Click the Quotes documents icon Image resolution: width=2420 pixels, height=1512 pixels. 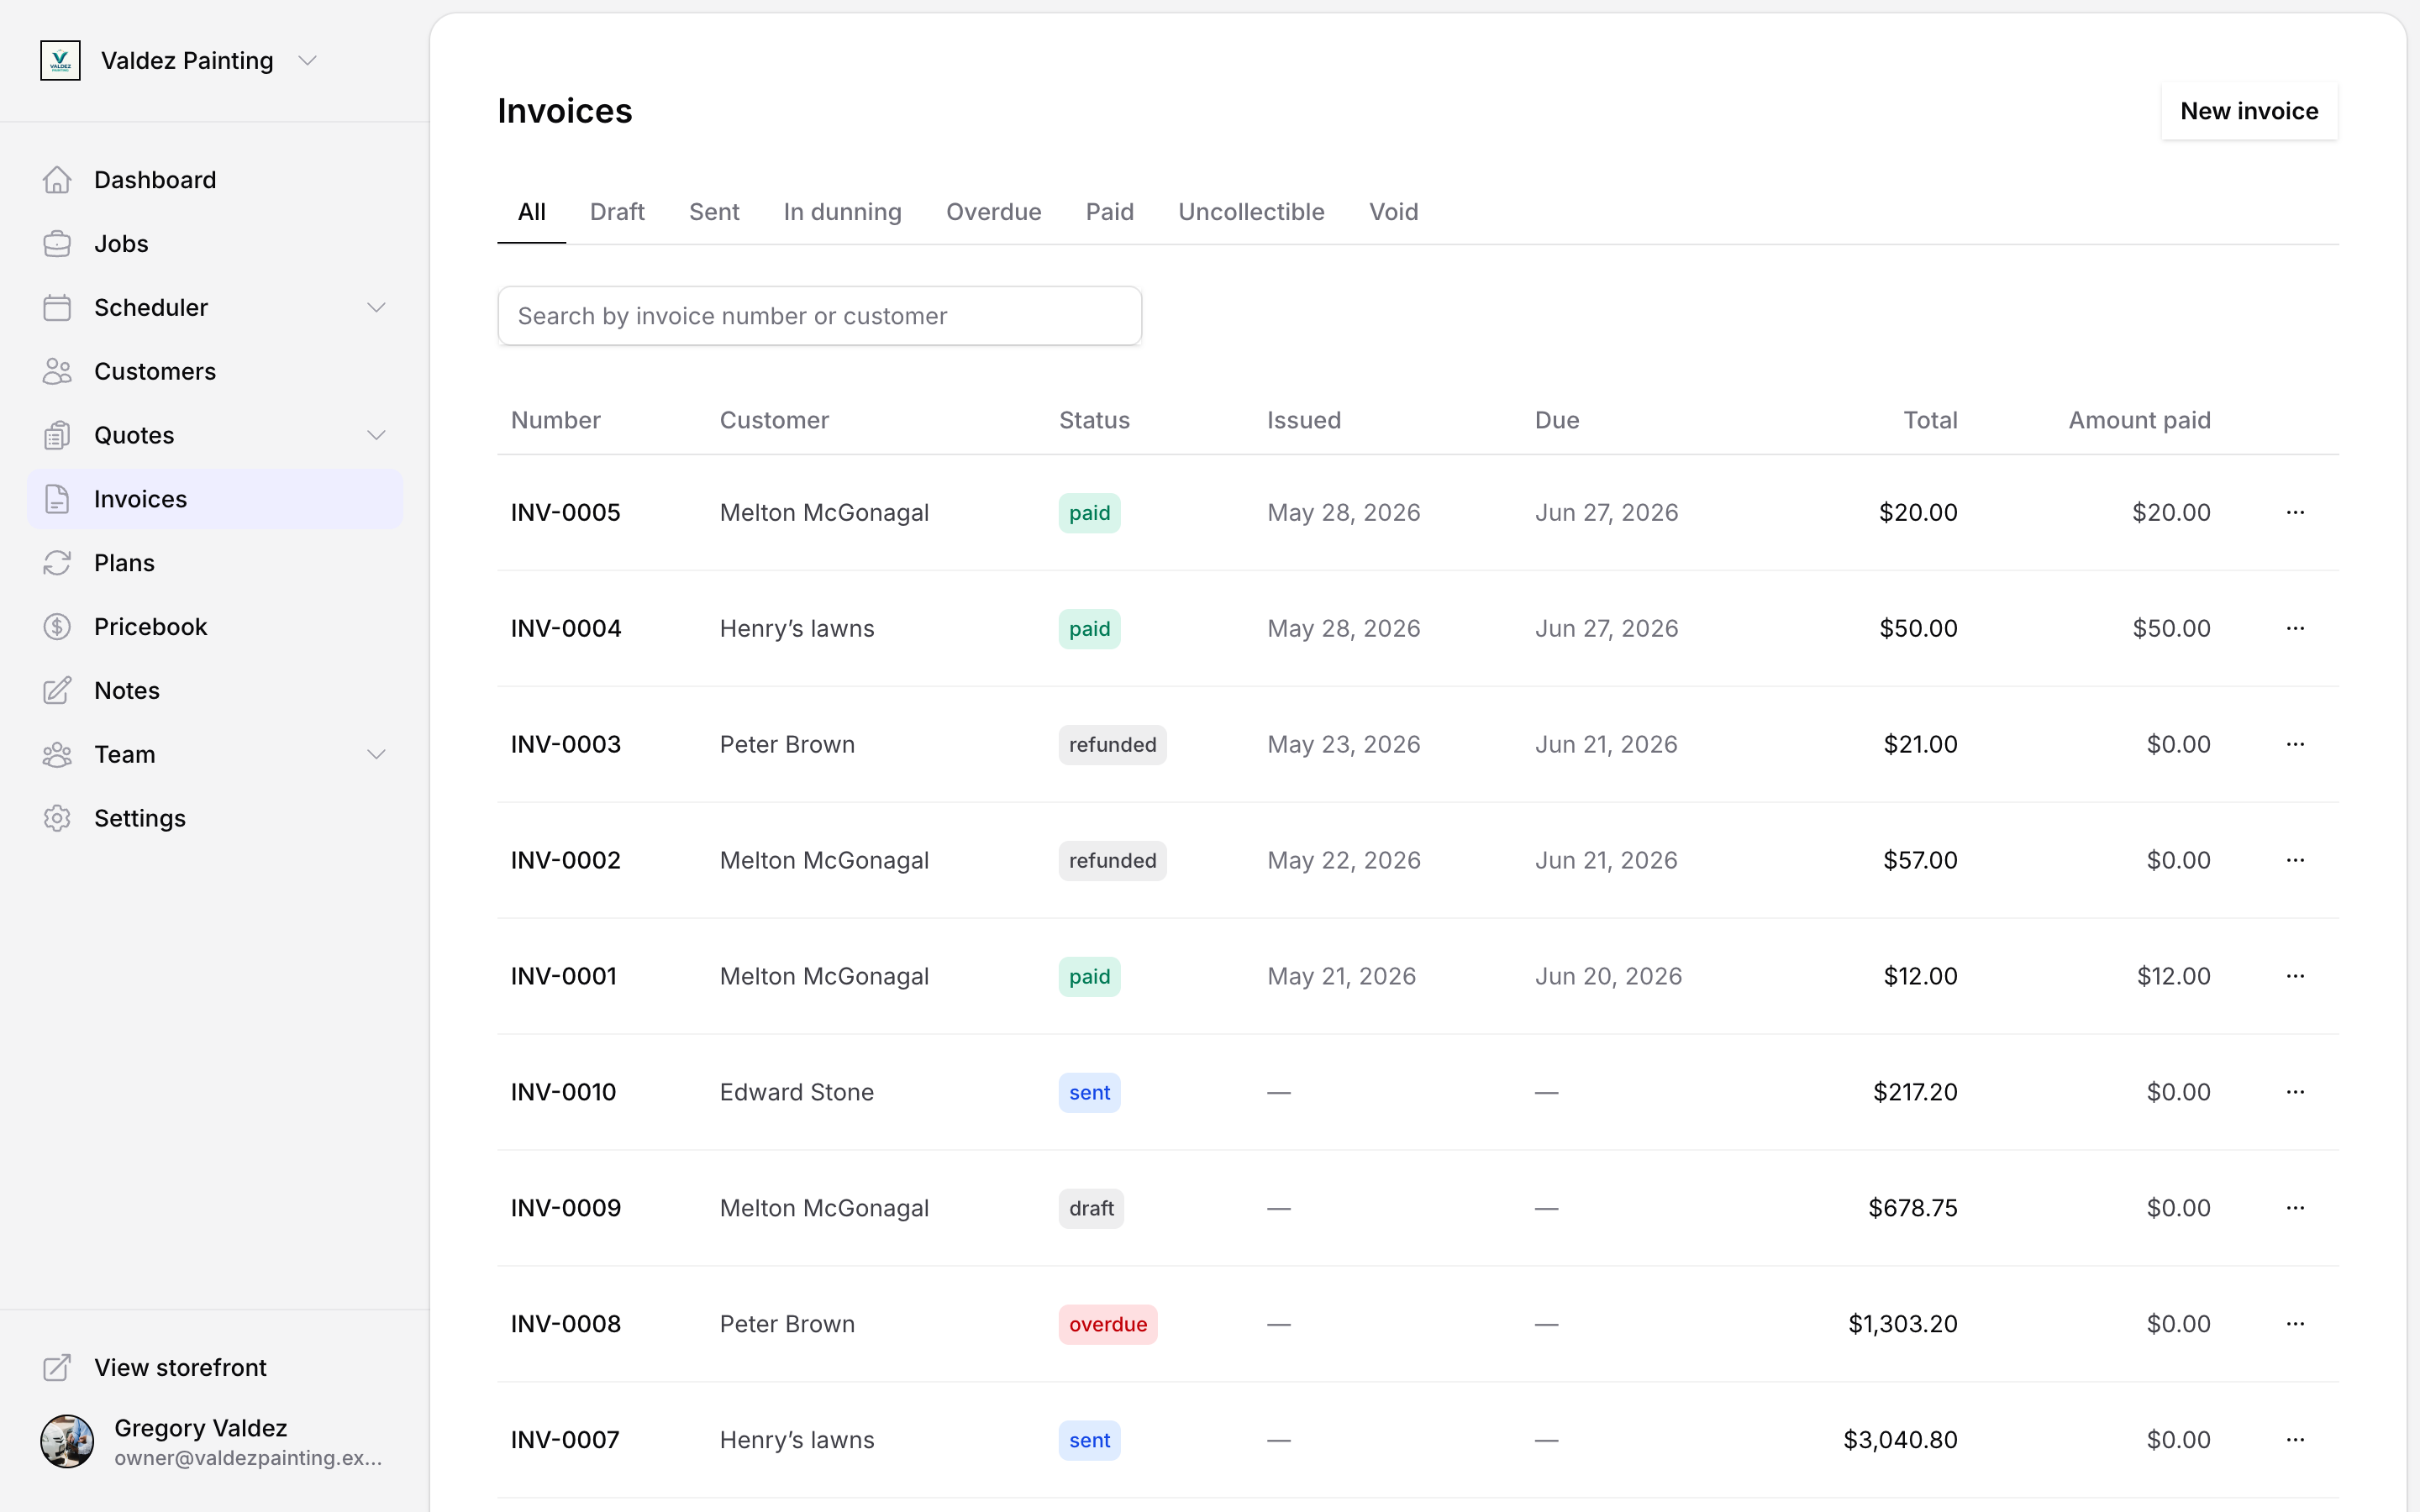pyautogui.click(x=57, y=436)
